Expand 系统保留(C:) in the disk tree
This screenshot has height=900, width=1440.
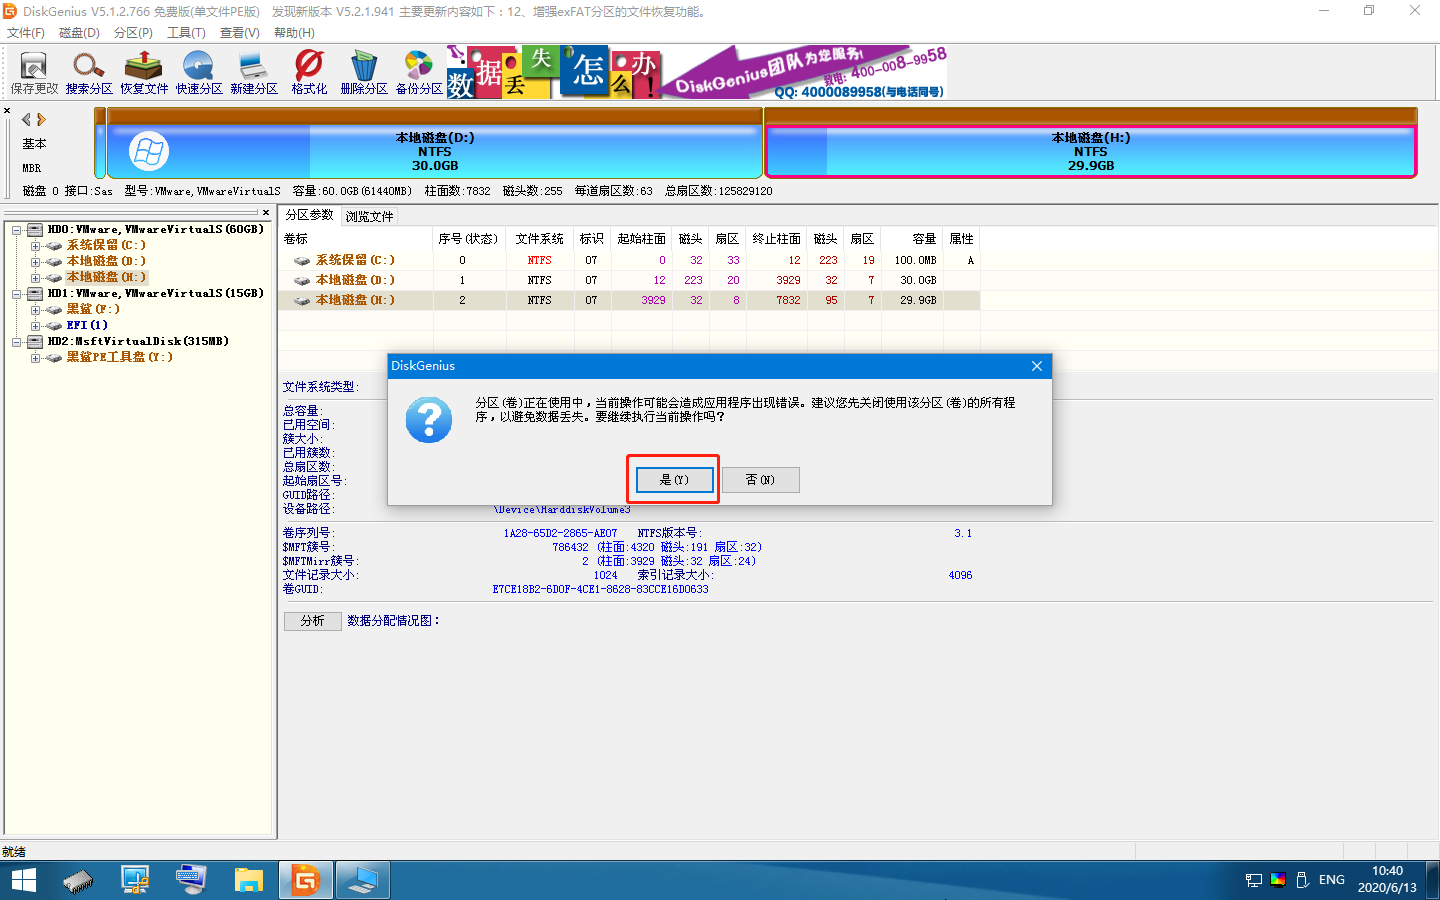pos(36,246)
